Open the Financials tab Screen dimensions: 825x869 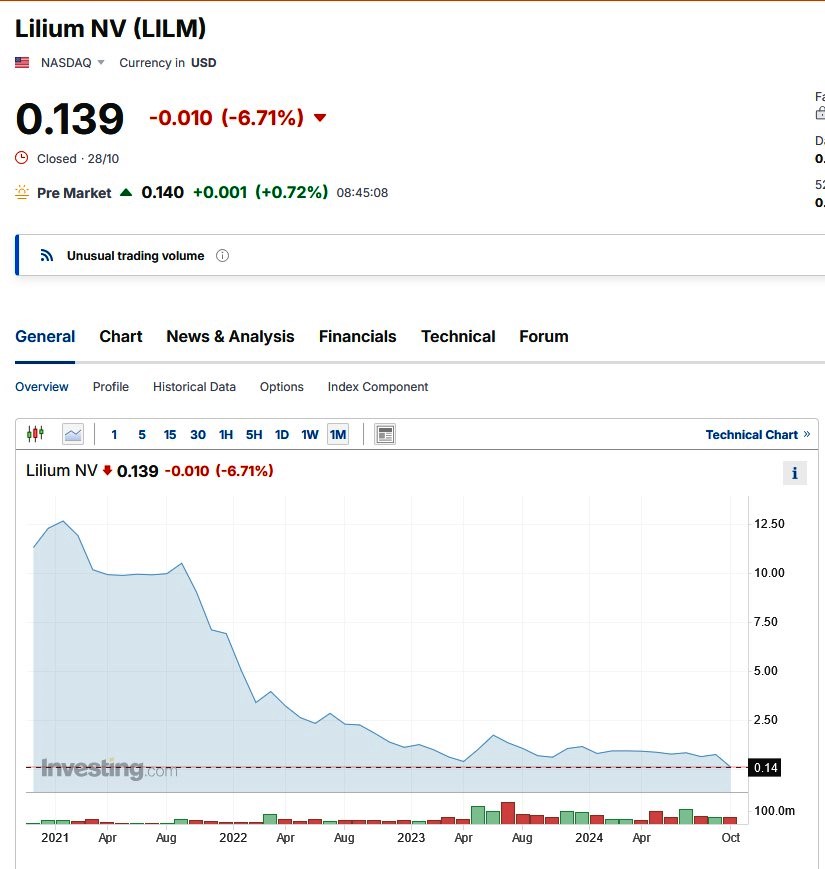(357, 336)
